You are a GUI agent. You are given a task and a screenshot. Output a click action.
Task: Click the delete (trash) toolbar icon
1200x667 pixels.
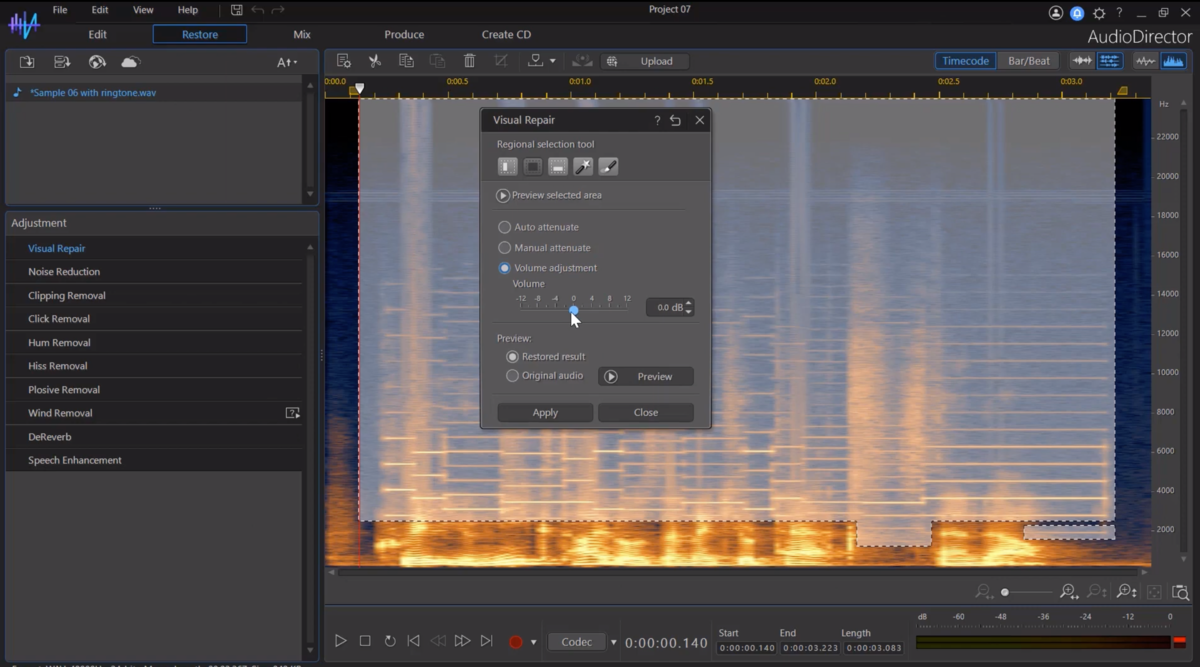click(x=469, y=61)
